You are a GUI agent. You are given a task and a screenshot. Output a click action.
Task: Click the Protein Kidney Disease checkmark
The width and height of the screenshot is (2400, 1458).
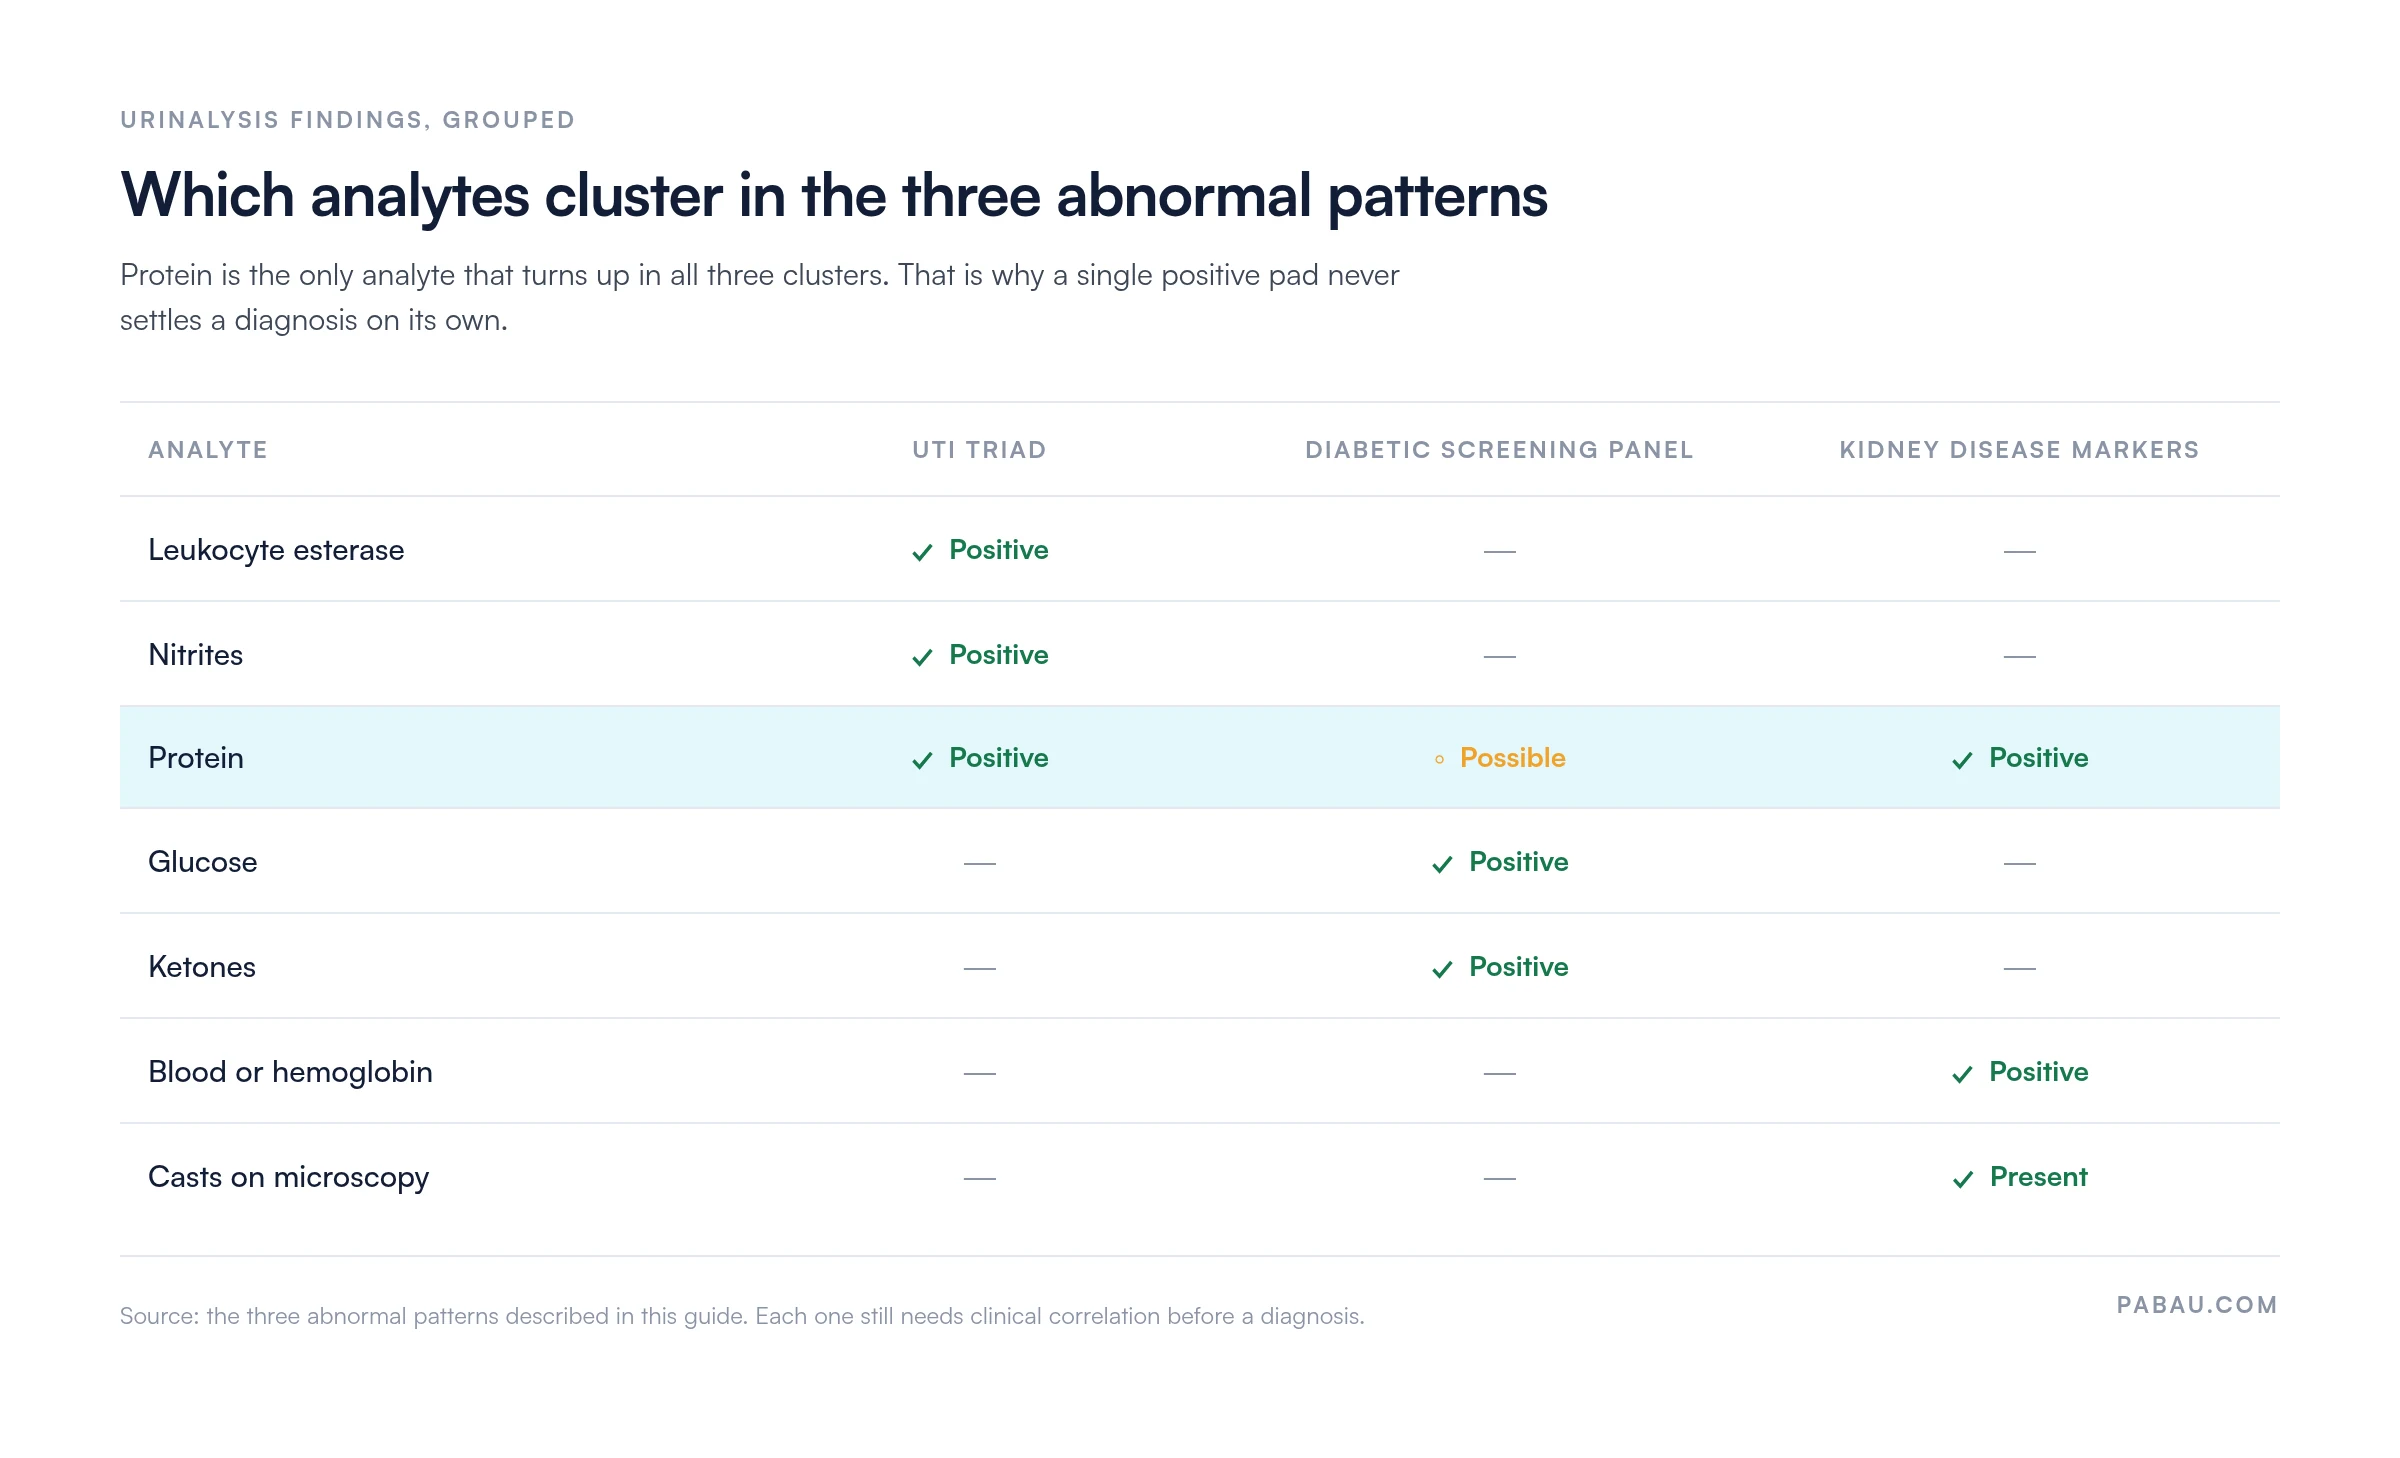tap(1962, 760)
